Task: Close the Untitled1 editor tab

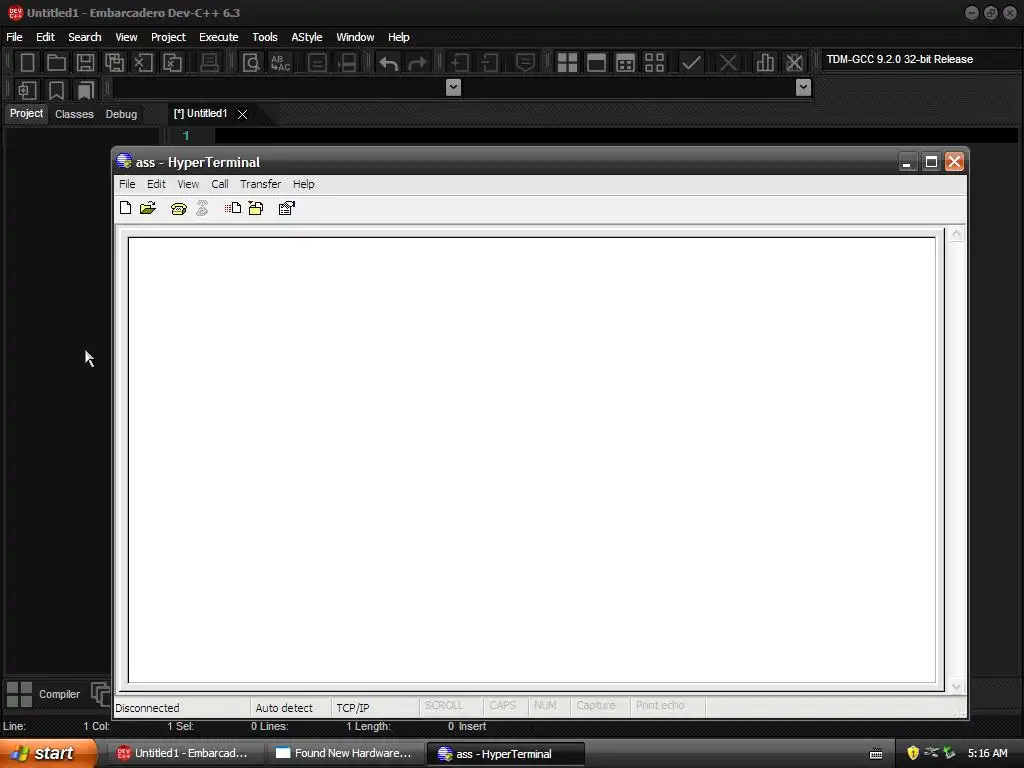Action: click(x=242, y=114)
